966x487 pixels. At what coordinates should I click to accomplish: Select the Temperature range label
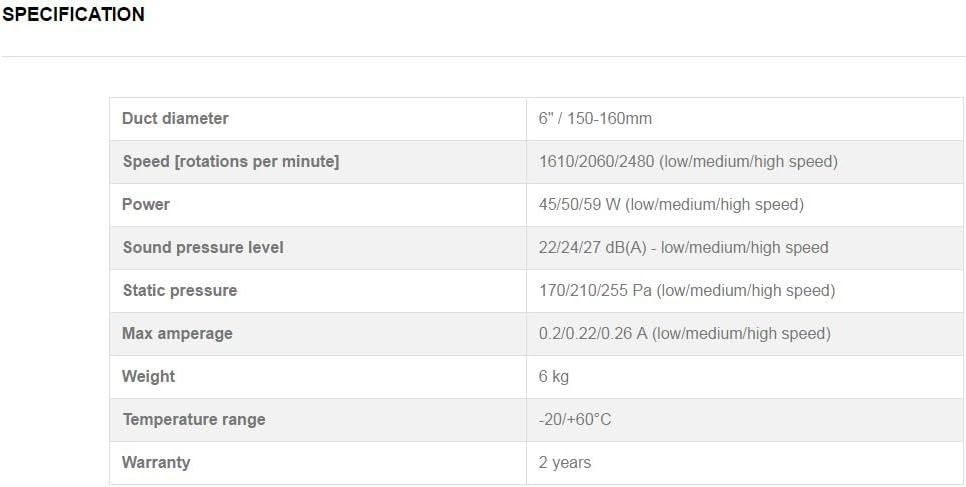pos(193,419)
